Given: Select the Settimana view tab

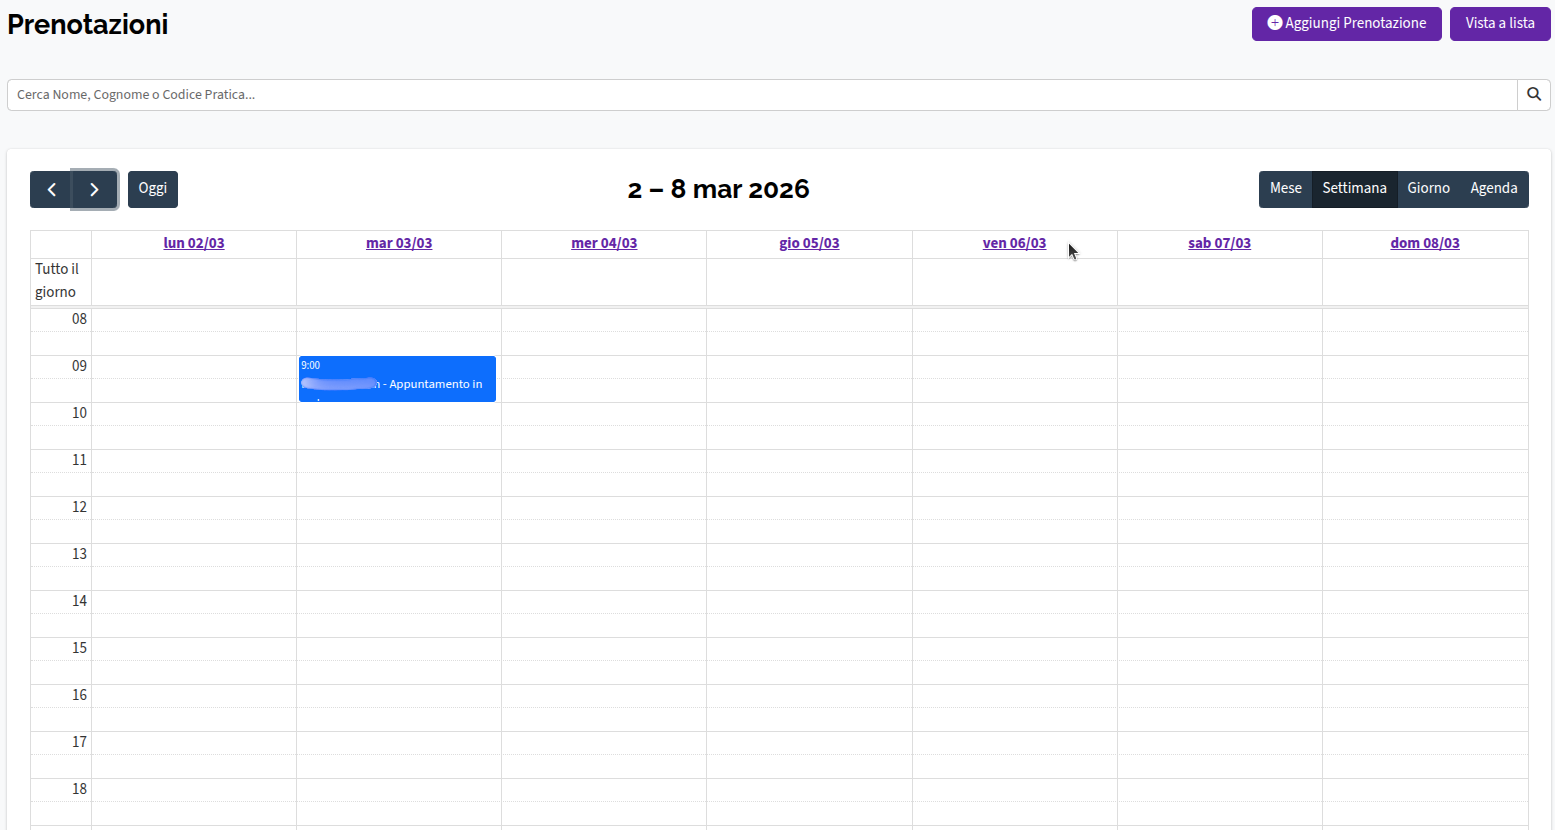Looking at the screenshot, I should coord(1354,188).
